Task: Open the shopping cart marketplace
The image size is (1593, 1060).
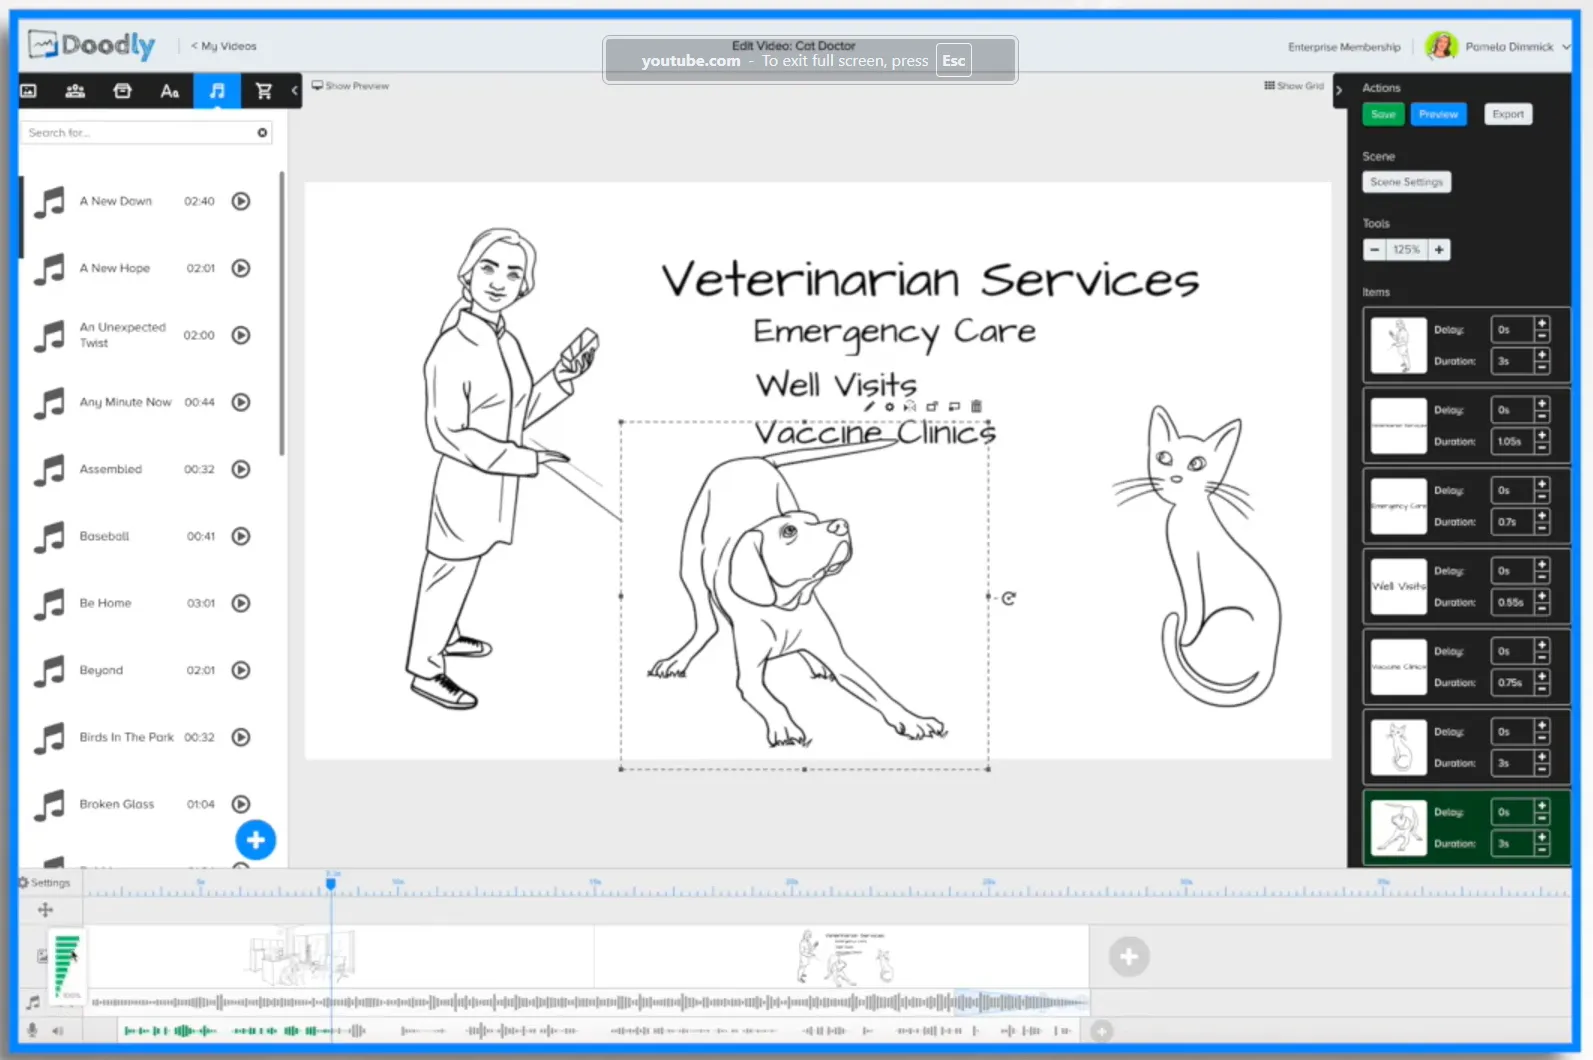Action: pos(264,91)
